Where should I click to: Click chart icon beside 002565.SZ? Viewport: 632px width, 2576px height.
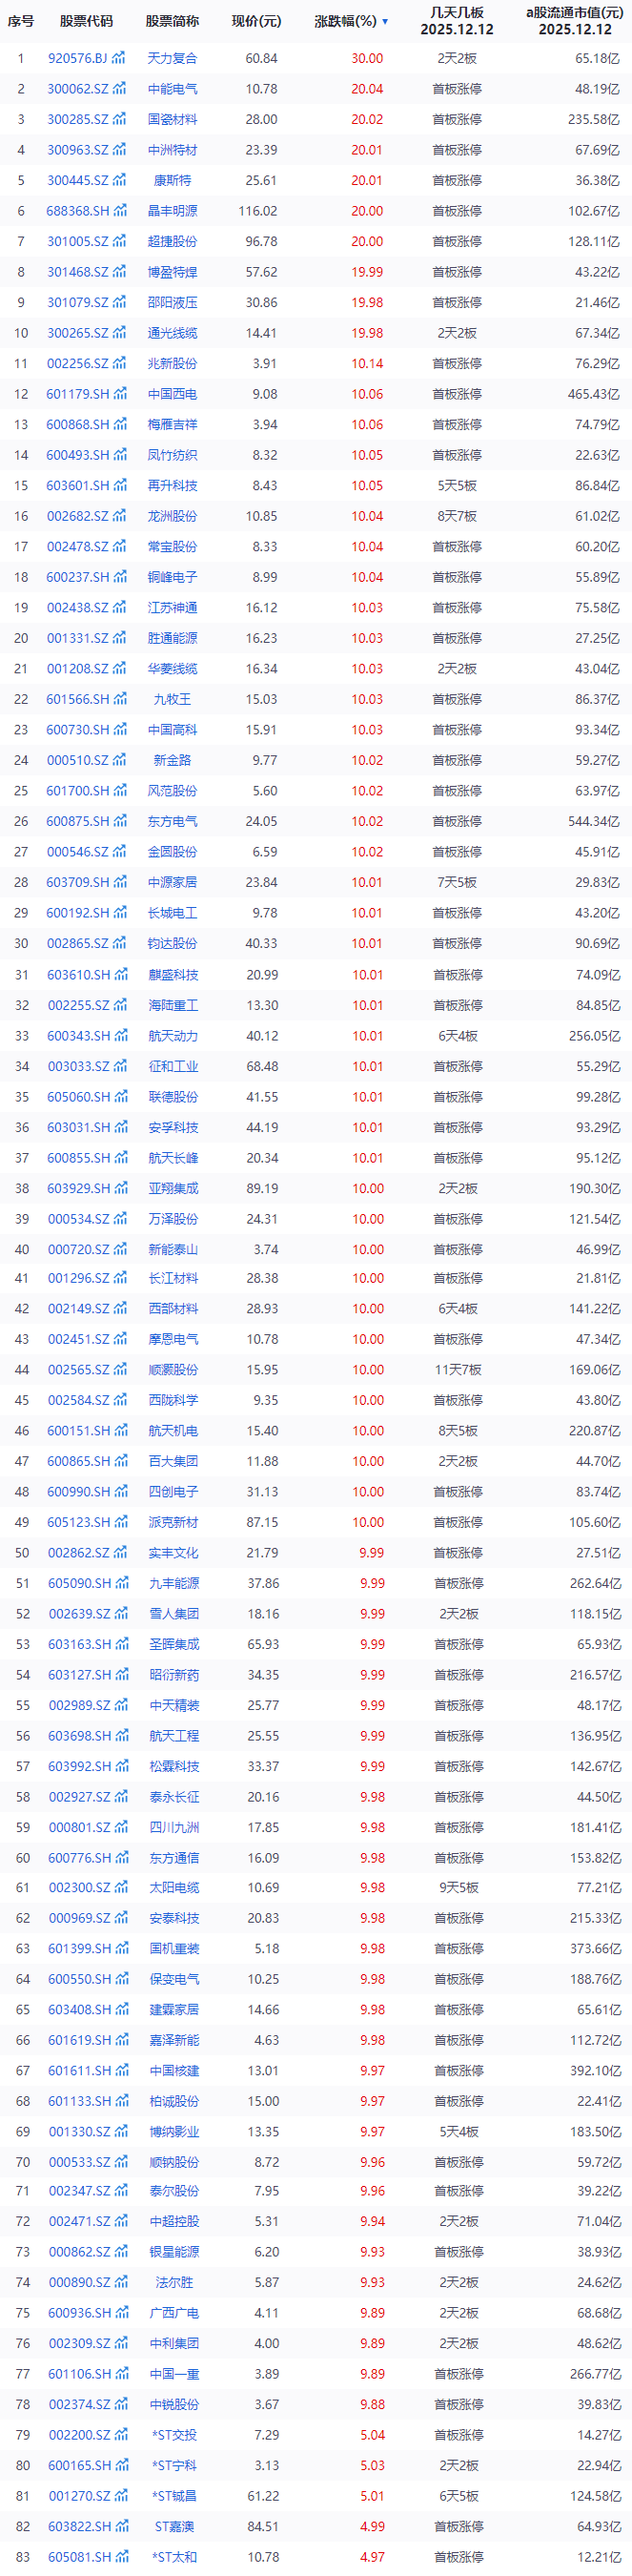coord(121,1369)
